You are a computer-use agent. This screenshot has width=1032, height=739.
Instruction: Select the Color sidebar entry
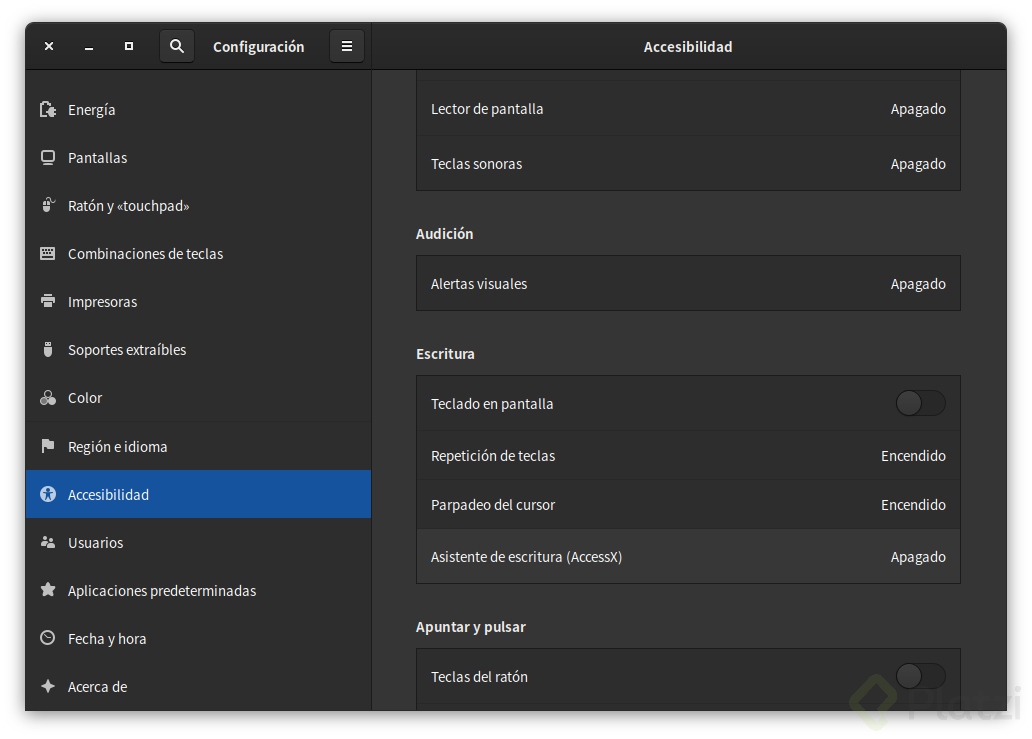click(x=198, y=398)
